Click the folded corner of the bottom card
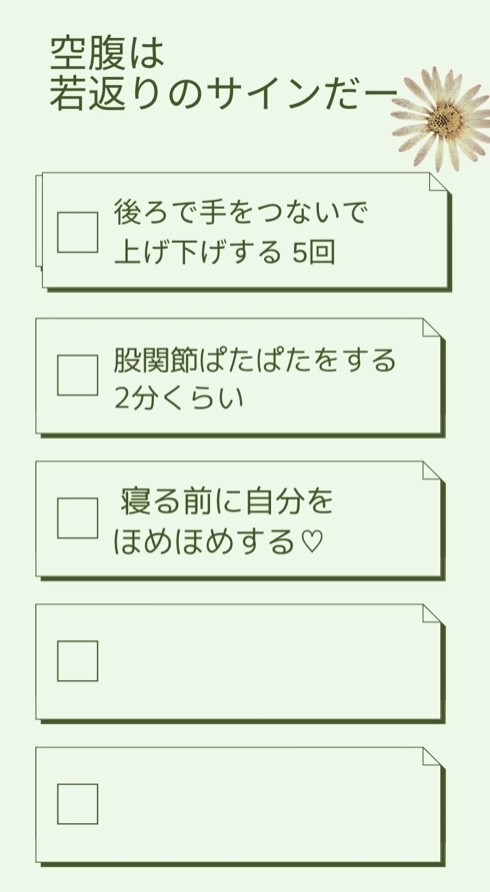The image size is (490, 892). [431, 757]
